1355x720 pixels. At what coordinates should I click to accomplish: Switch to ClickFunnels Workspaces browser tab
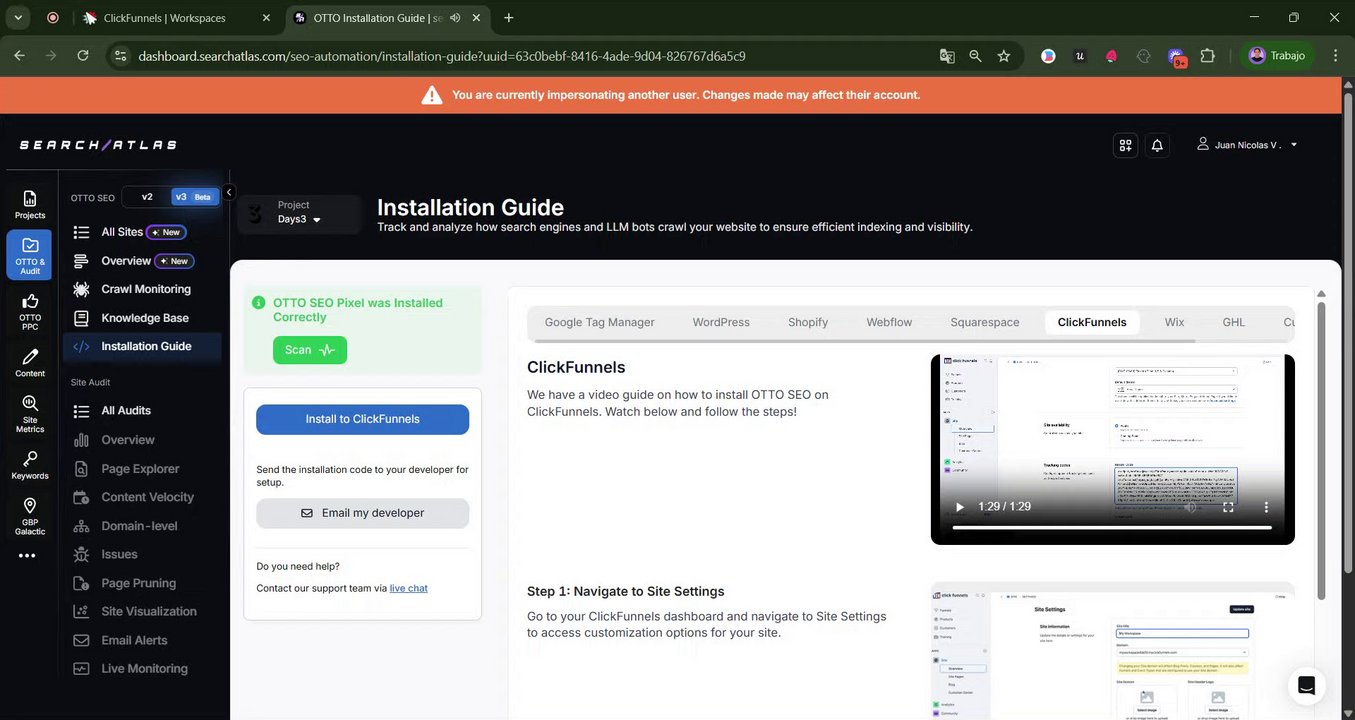[165, 18]
